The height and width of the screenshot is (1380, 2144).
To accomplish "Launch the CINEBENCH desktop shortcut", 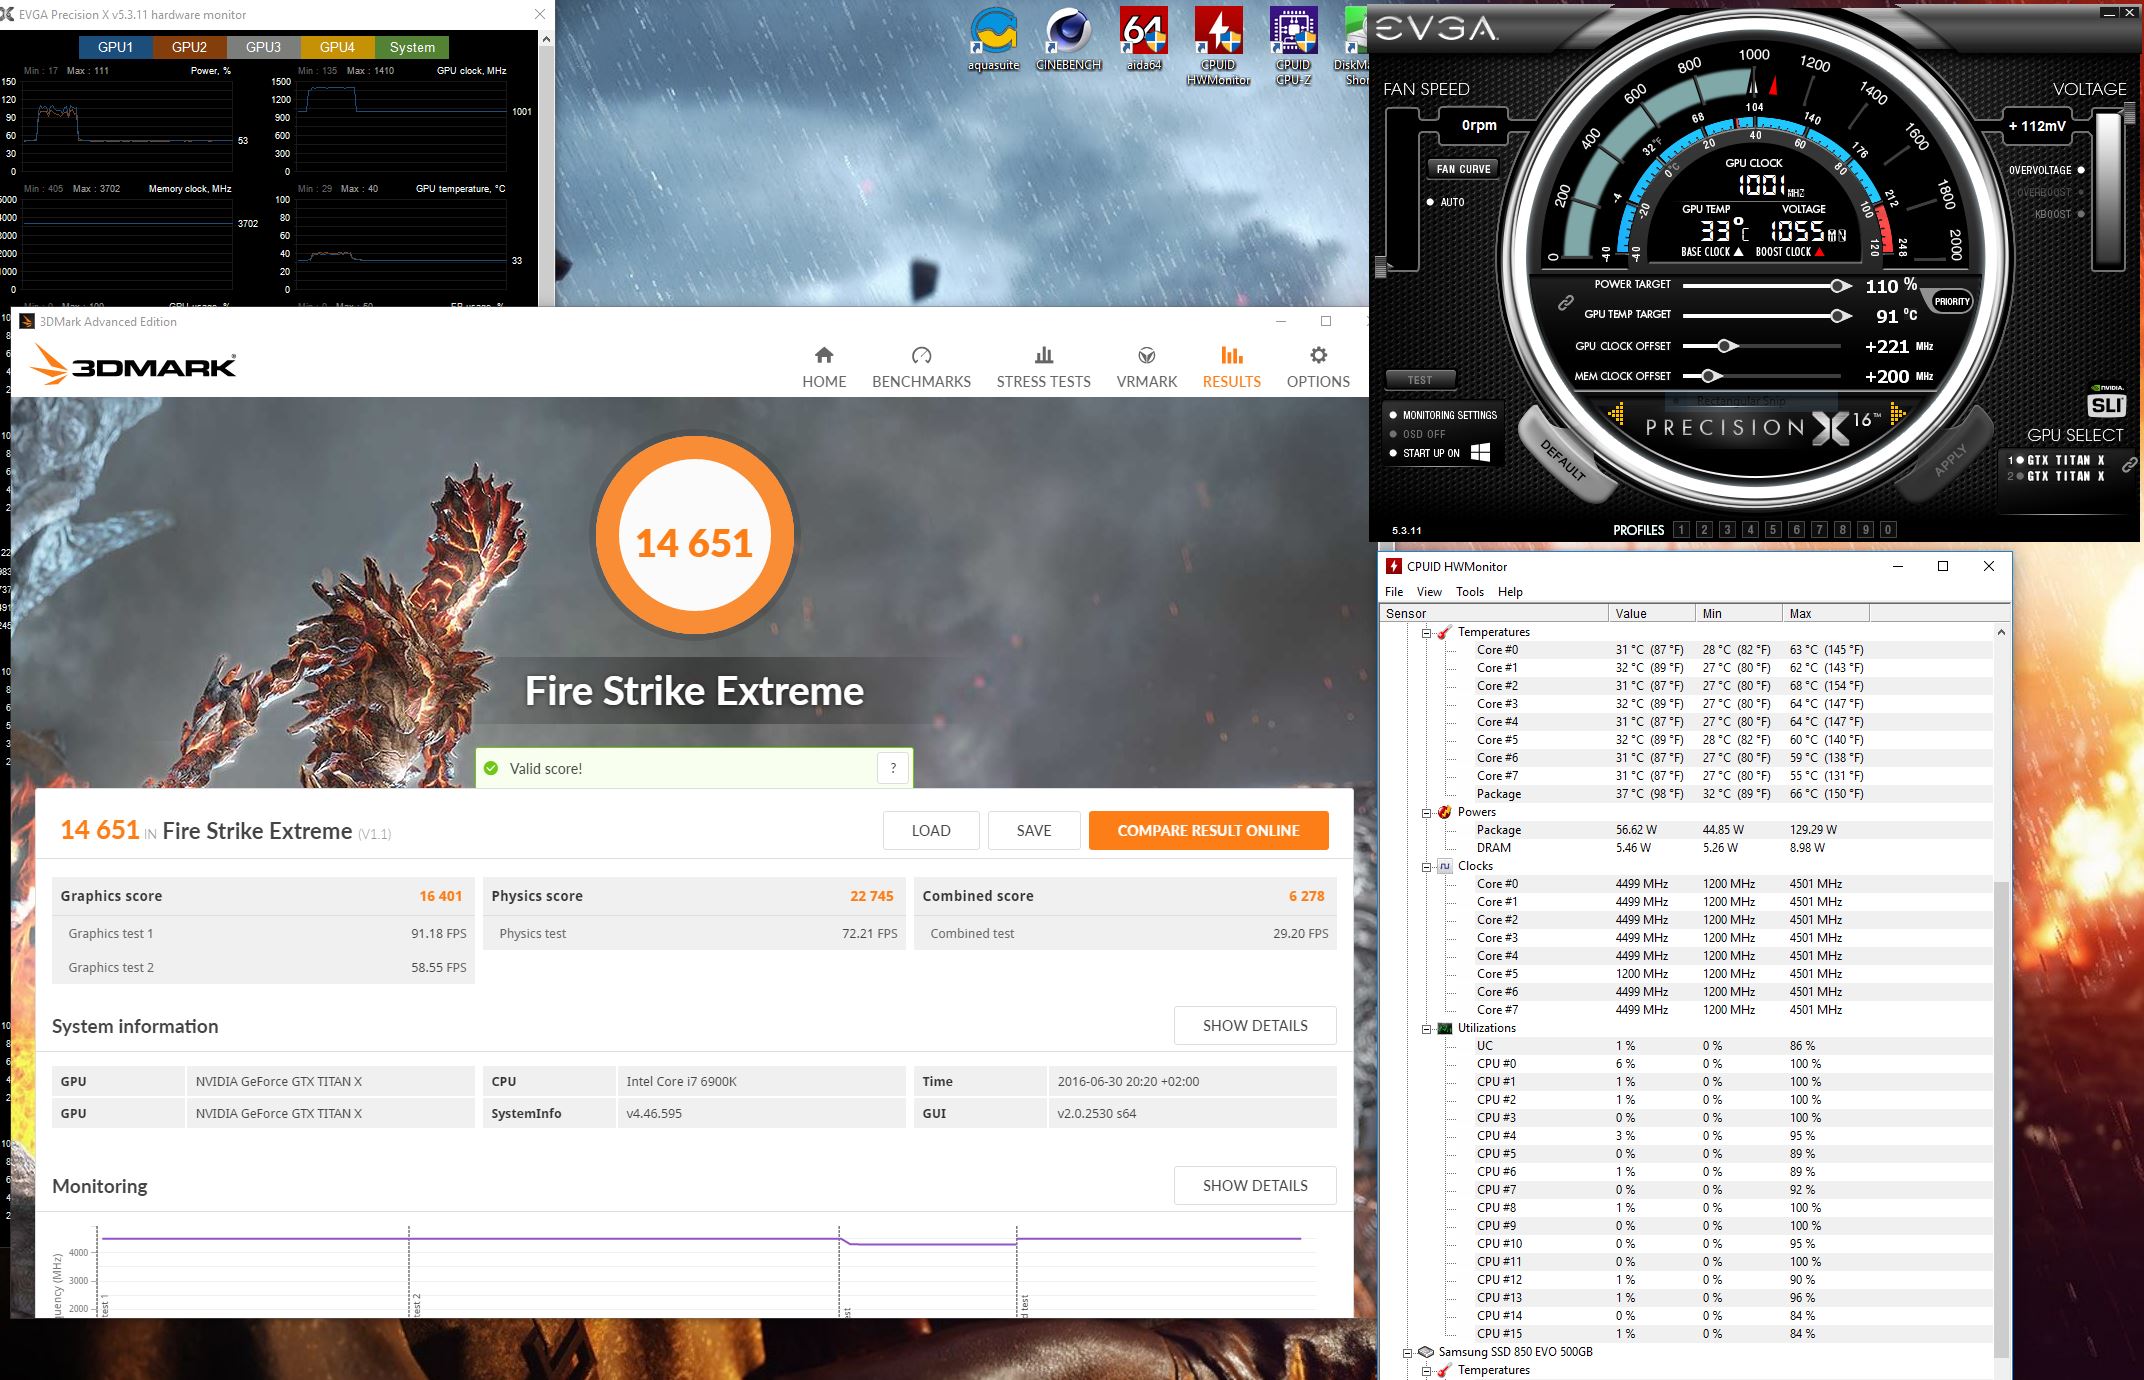I will point(1068,40).
